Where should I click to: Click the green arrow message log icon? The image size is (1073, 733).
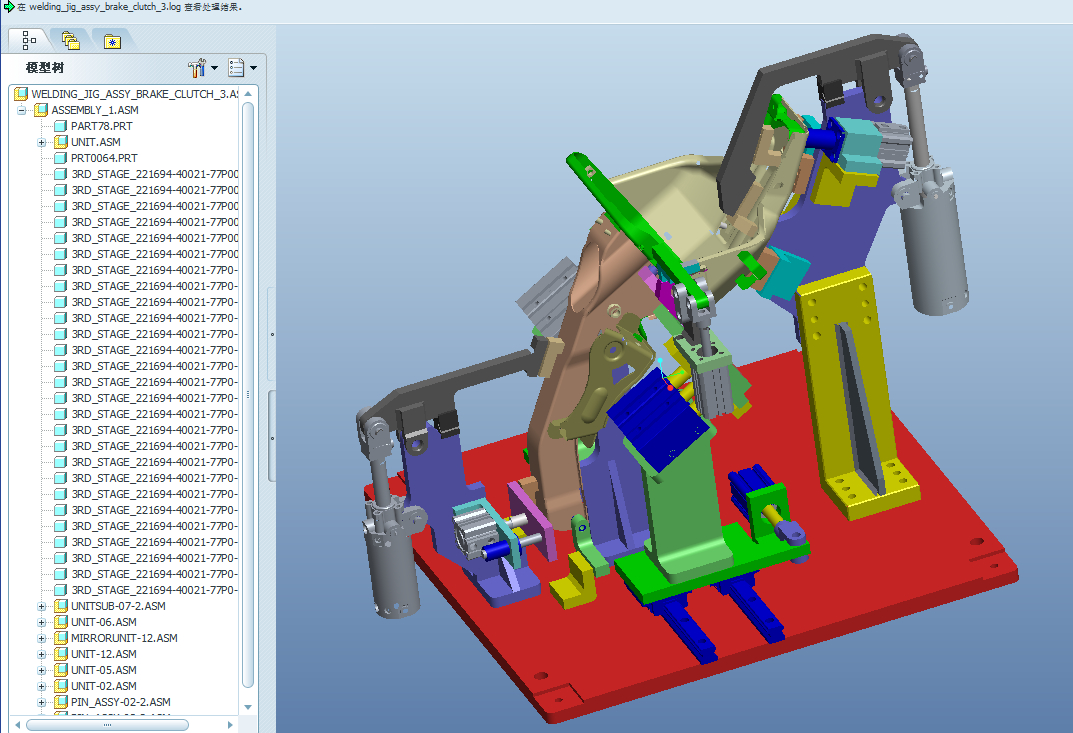[x=8, y=6]
